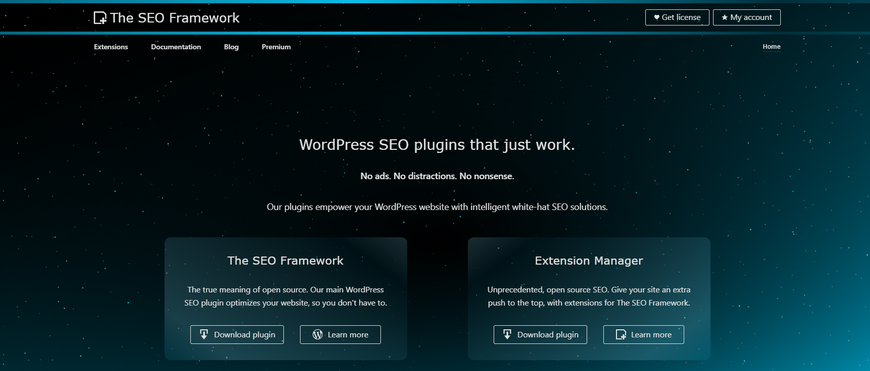This screenshot has width=870, height=371.
Task: Open the Blog menu link
Action: click(231, 47)
